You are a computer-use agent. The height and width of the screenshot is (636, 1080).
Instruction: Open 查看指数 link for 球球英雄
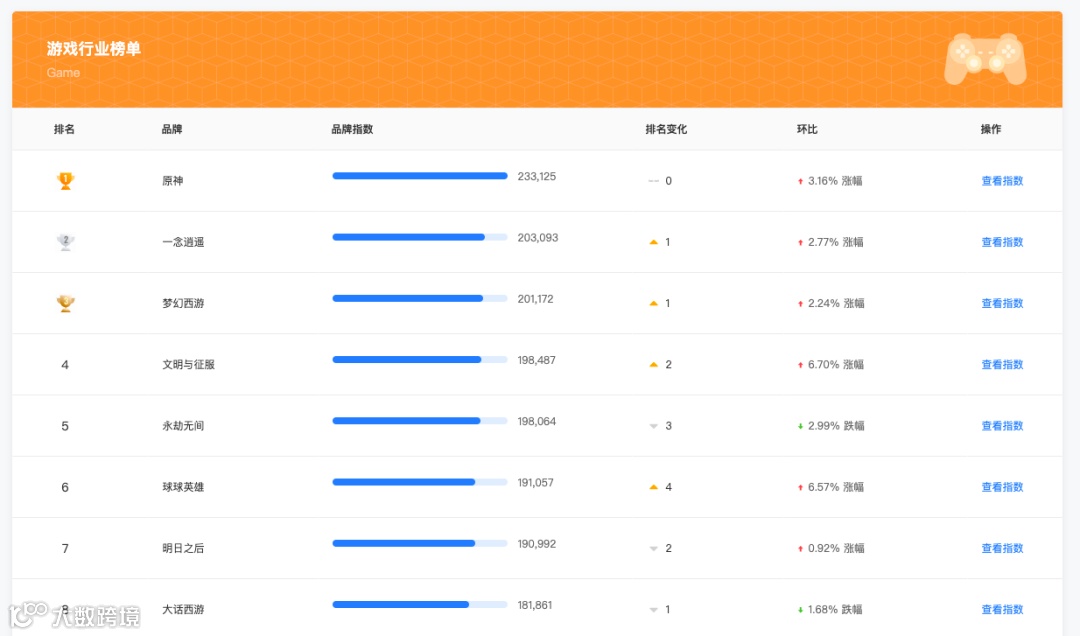[x=1002, y=487]
